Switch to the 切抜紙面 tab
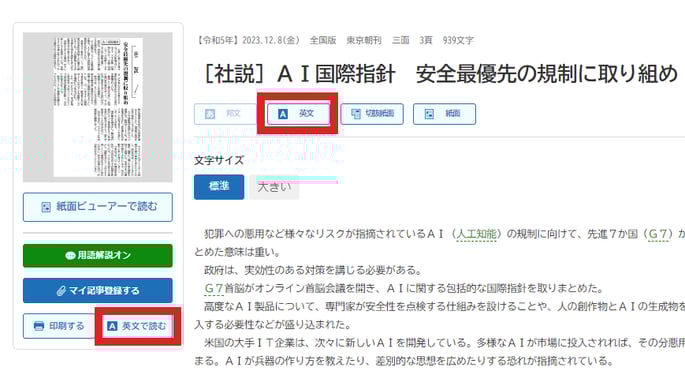Image resolution: width=685 pixels, height=371 pixels. [372, 114]
